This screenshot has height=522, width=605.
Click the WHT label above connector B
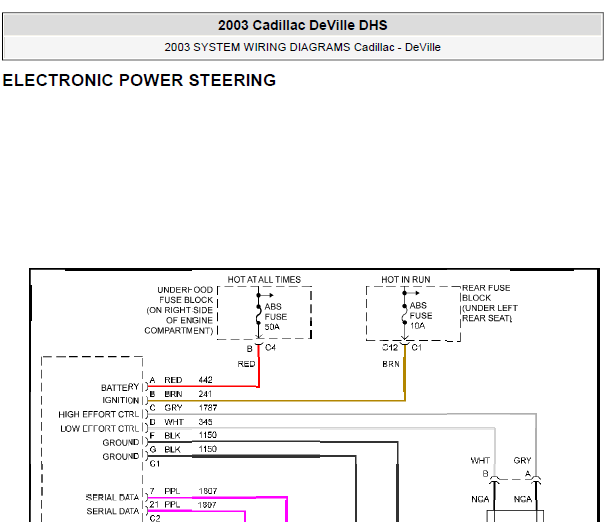pyautogui.click(x=480, y=461)
